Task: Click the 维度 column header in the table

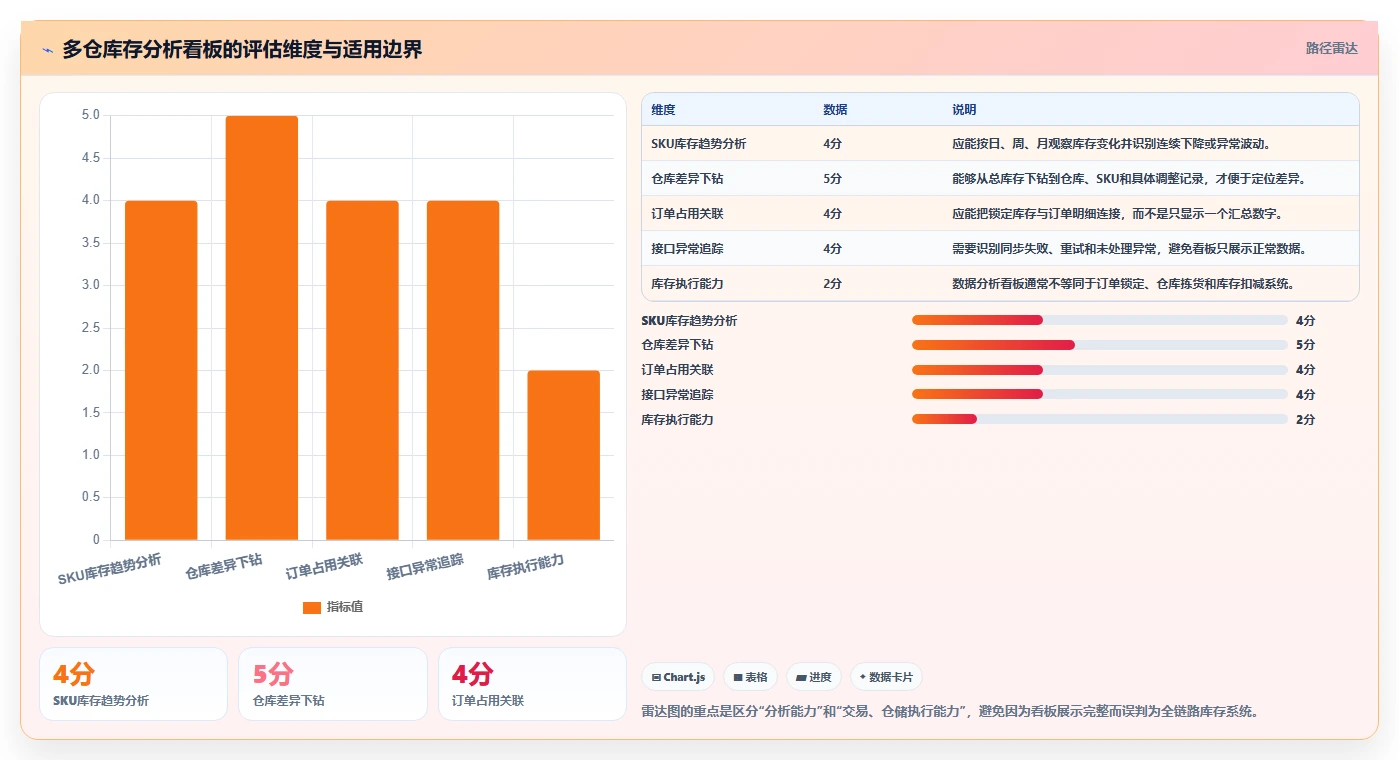Action: (663, 110)
